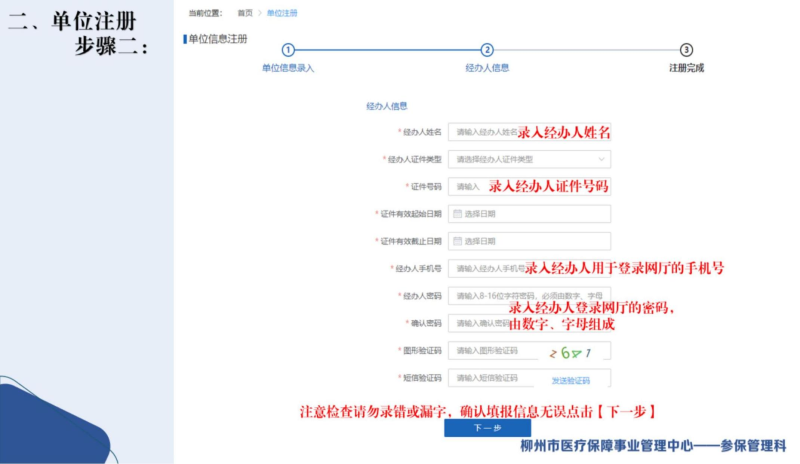Click 单位注册 breadcrumb item

(x=281, y=13)
